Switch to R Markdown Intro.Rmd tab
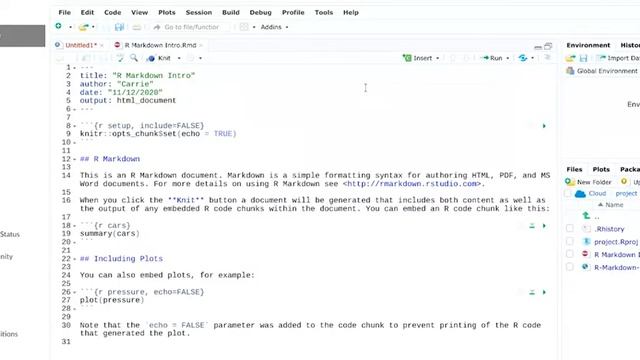 coord(160,45)
